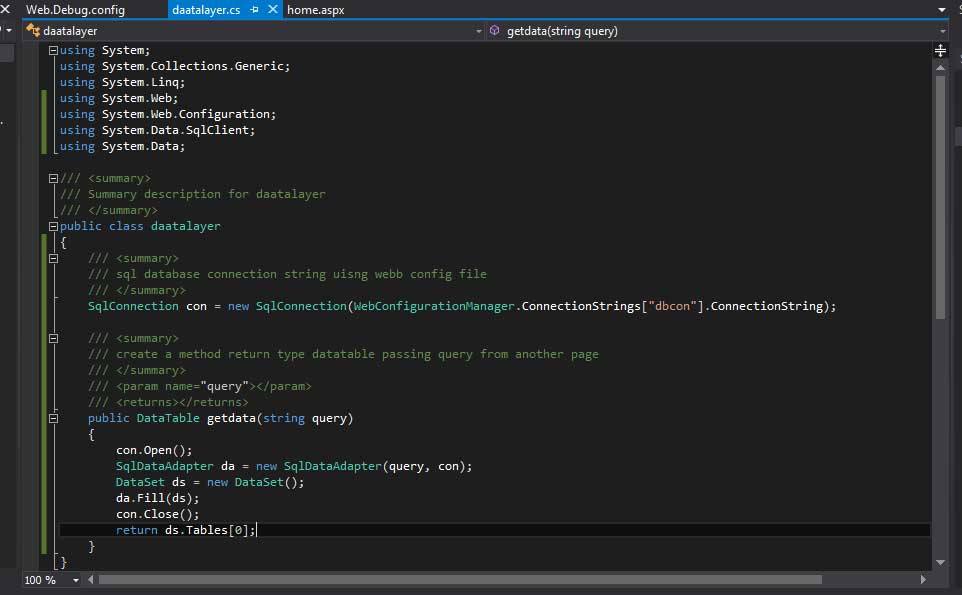
Task: Collapse the public class daatalayer block
Action: tap(53, 226)
